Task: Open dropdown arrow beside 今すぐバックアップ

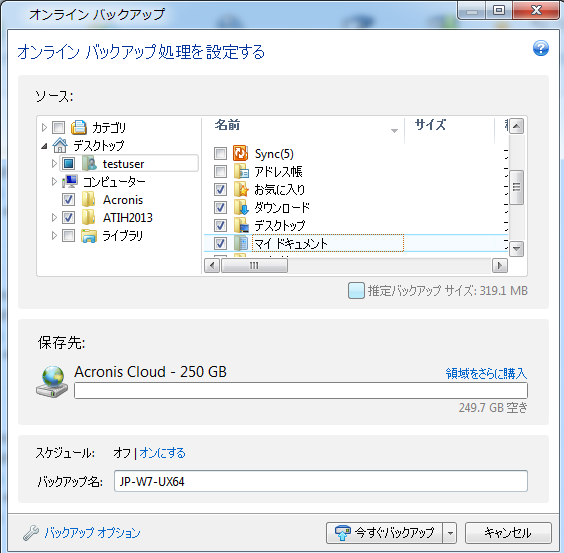Action: (x=450, y=533)
